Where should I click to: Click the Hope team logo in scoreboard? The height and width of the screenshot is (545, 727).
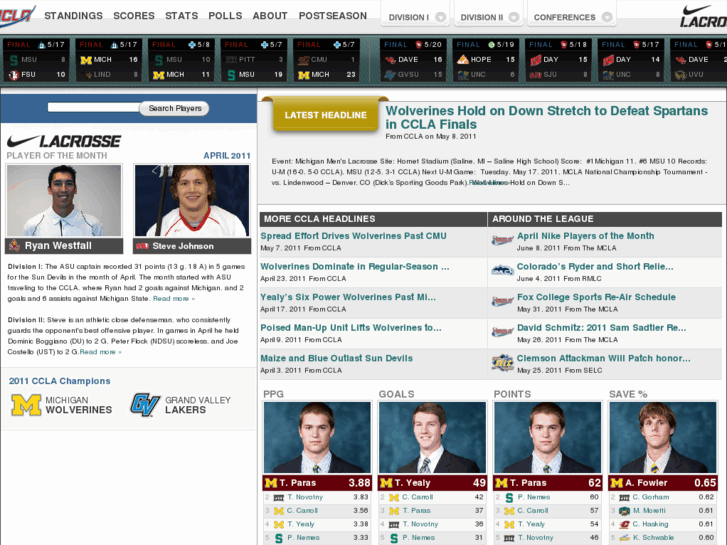pyautogui.click(x=463, y=60)
